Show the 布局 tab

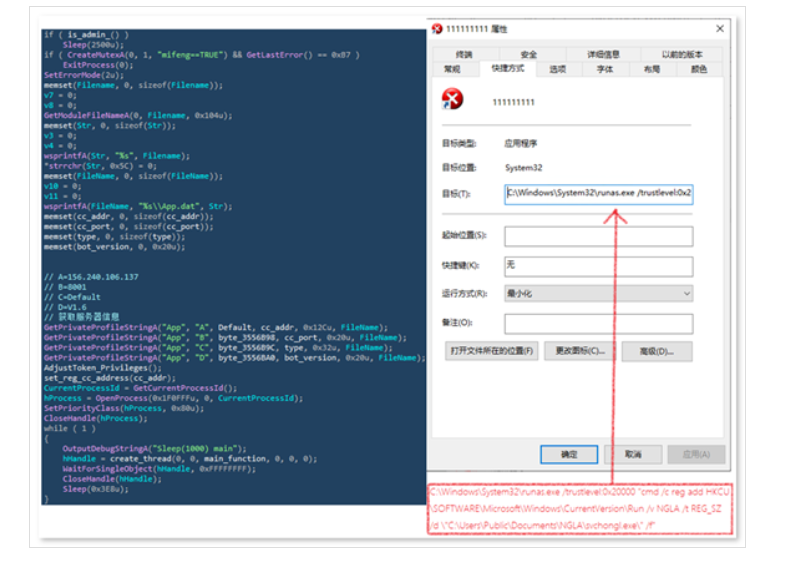point(652,69)
